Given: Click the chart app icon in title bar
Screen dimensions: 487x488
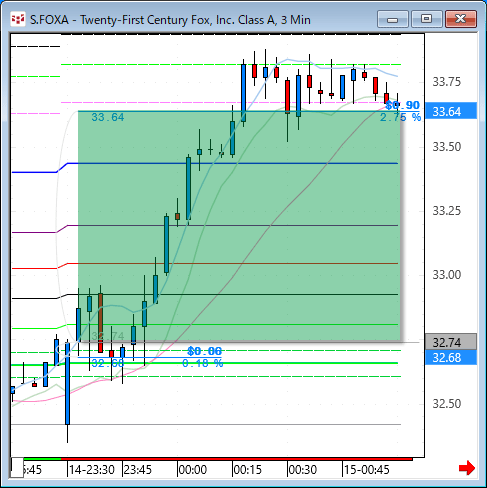Looking at the screenshot, I should (x=18, y=19).
